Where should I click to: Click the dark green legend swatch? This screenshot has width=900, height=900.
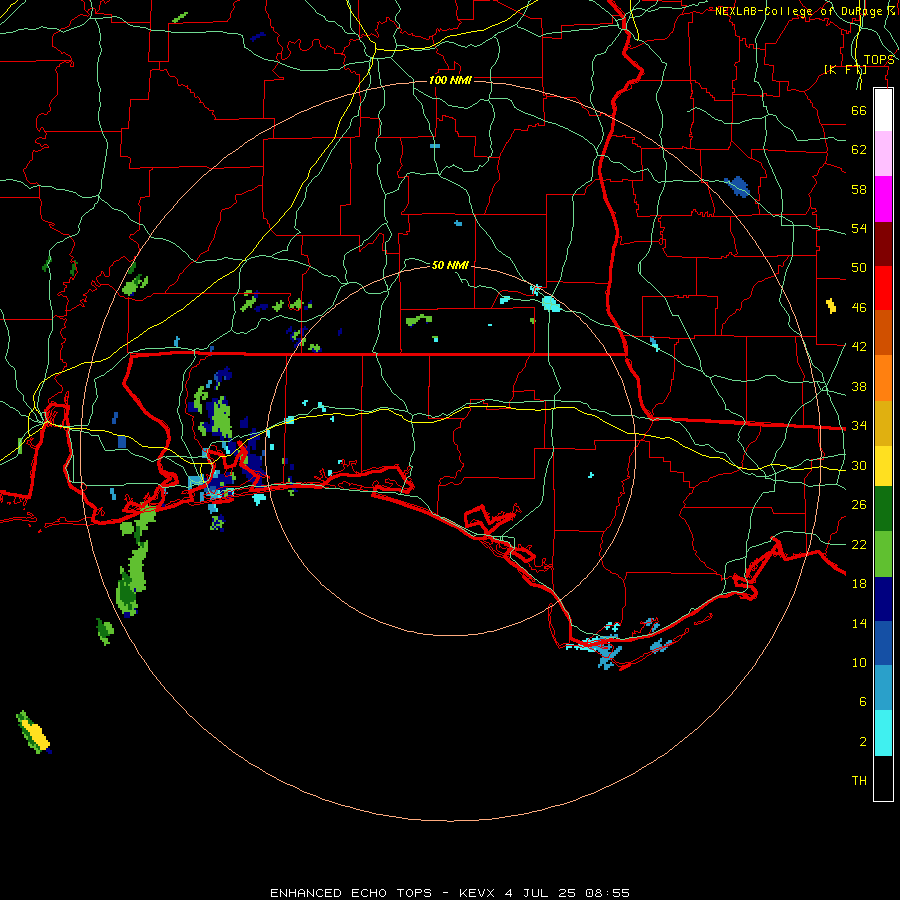883,509
